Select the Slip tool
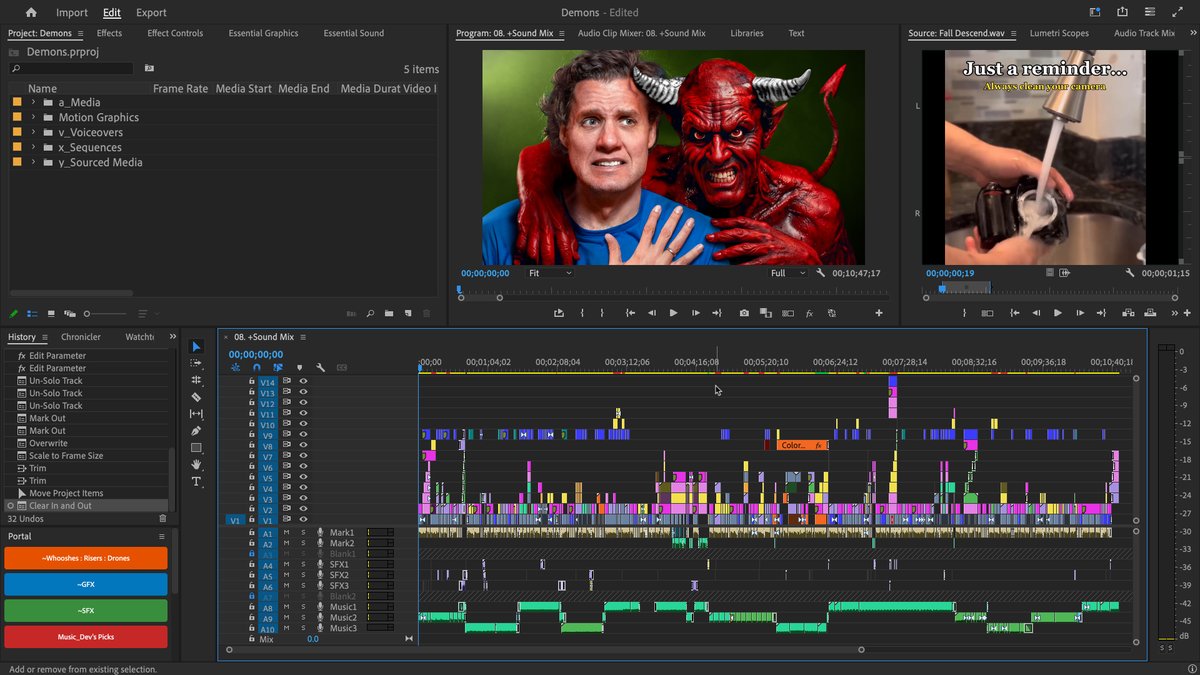1200x675 pixels. click(x=196, y=414)
